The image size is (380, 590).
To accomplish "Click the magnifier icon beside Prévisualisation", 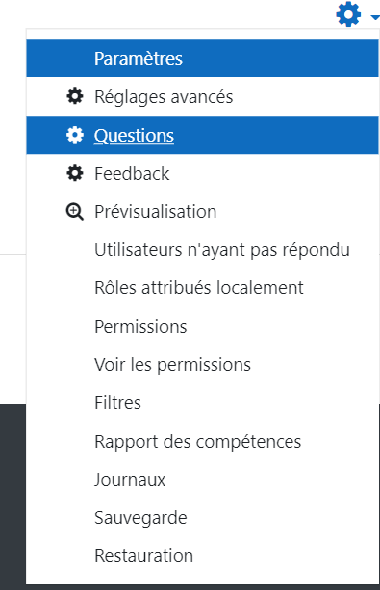I will click(x=75, y=211).
